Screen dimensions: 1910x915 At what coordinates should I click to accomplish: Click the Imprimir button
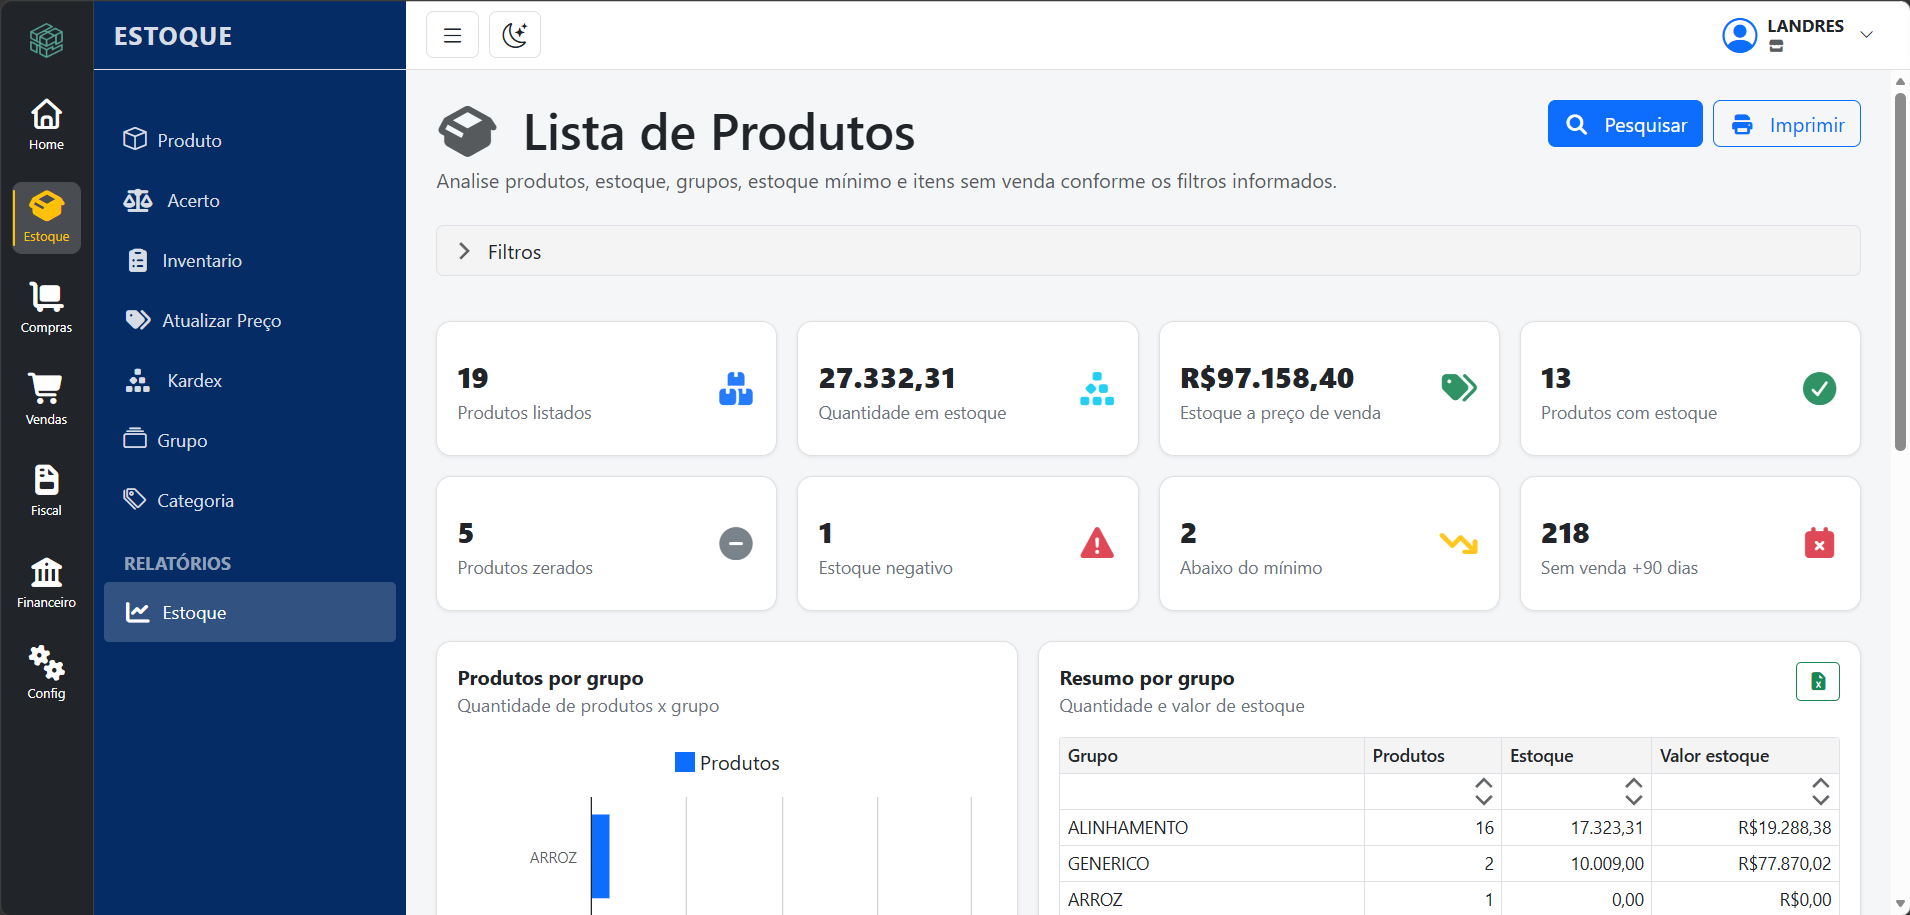1786,124
